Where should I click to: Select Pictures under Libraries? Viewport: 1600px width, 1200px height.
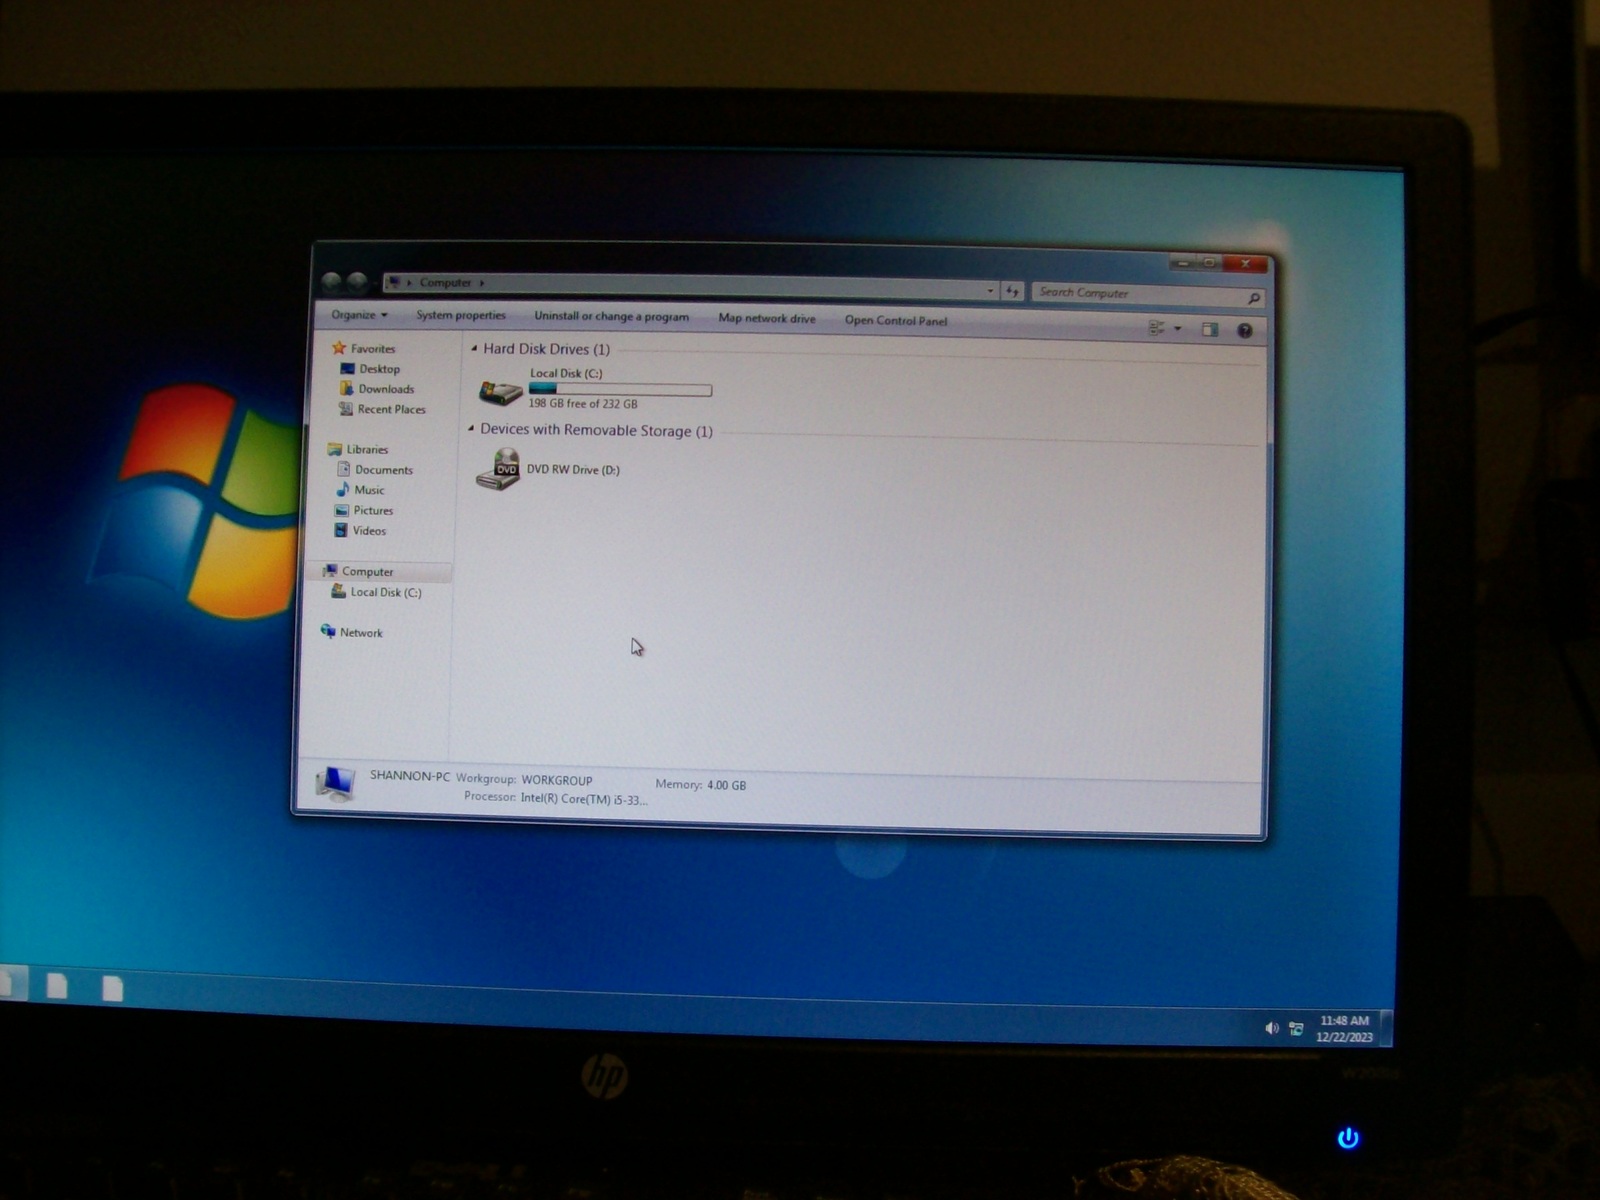point(373,510)
